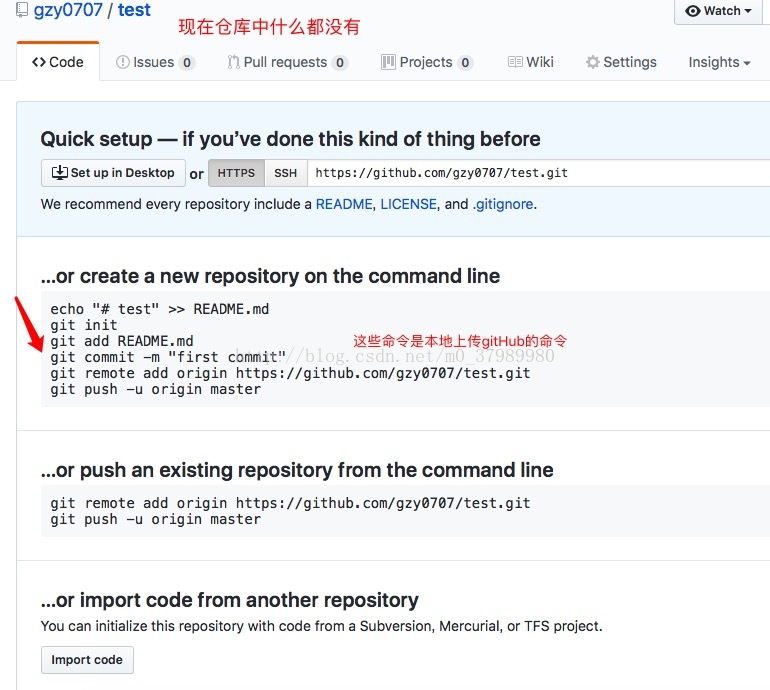Select the SSH protocol toggle

click(286, 173)
